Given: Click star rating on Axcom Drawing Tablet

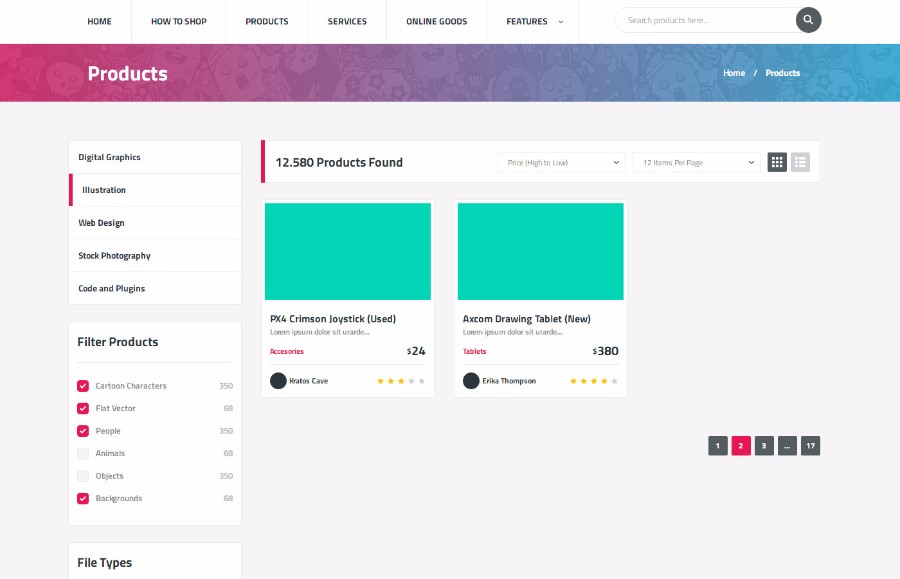Looking at the screenshot, I should [x=594, y=381].
